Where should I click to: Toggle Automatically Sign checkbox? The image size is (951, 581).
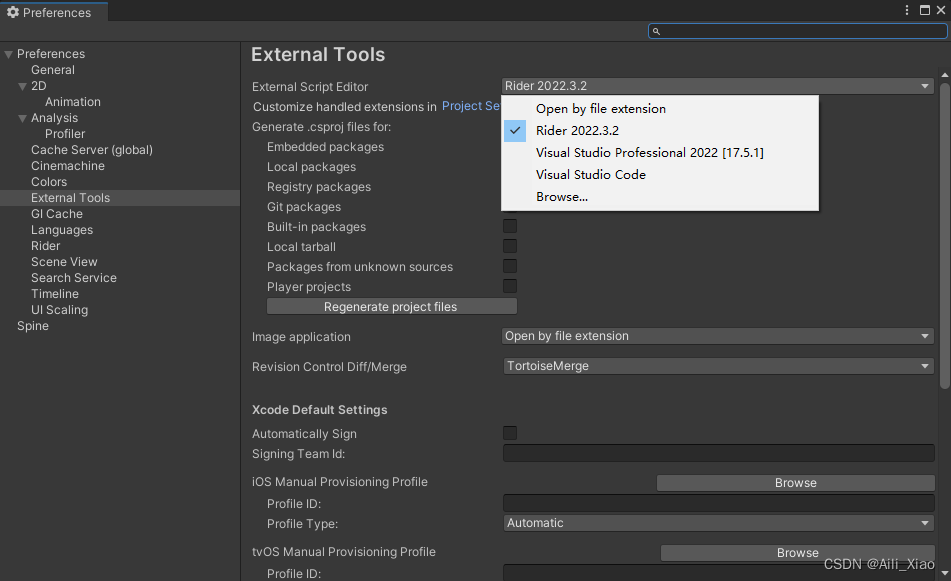[510, 433]
